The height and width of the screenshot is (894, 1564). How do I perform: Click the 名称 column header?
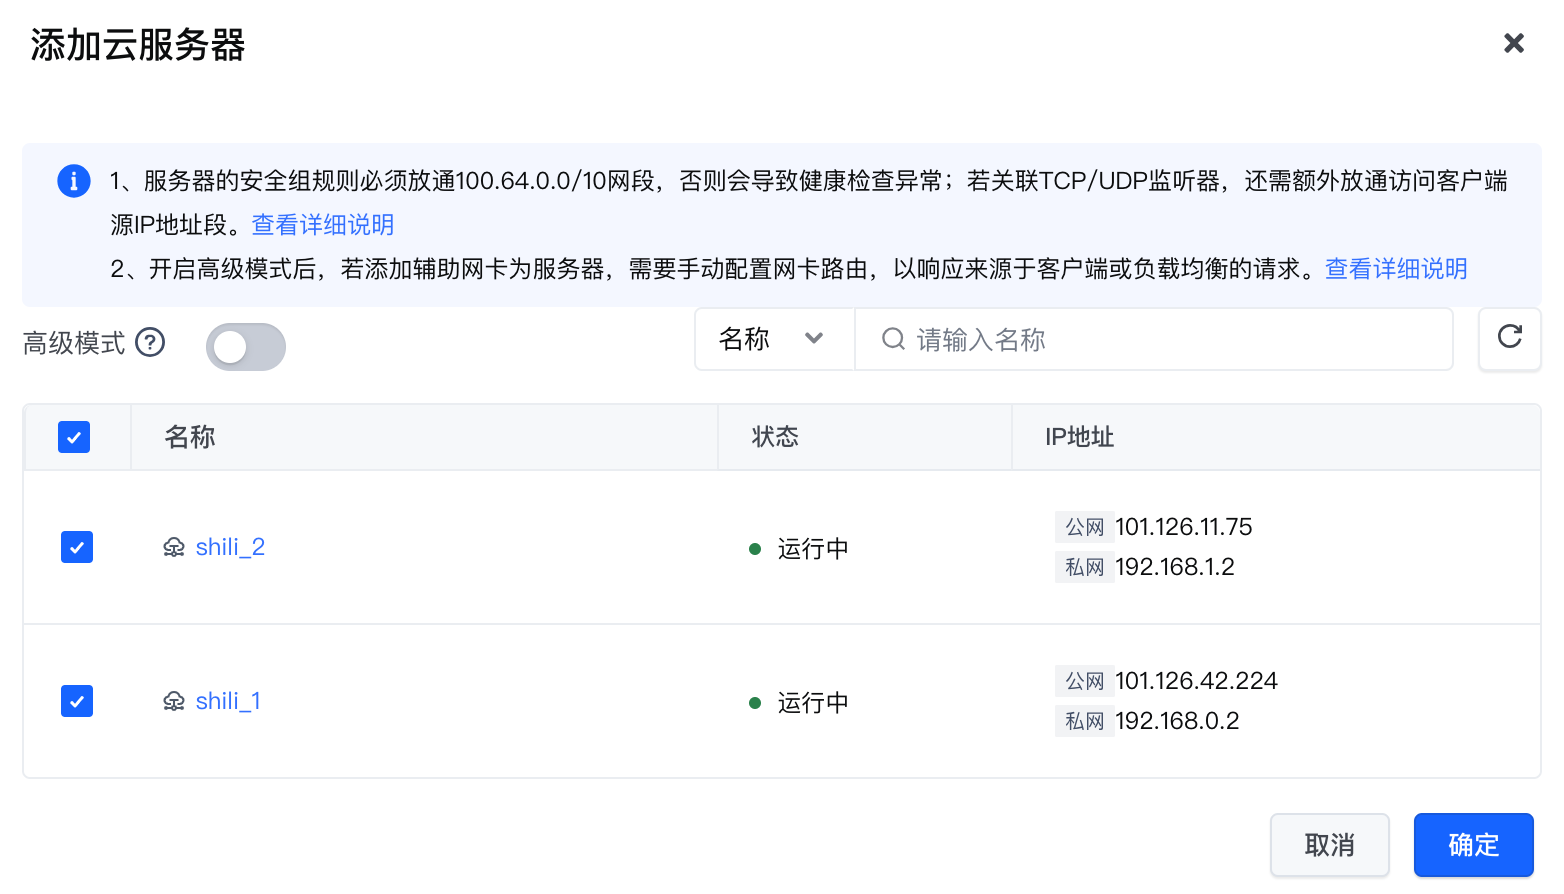tap(190, 437)
